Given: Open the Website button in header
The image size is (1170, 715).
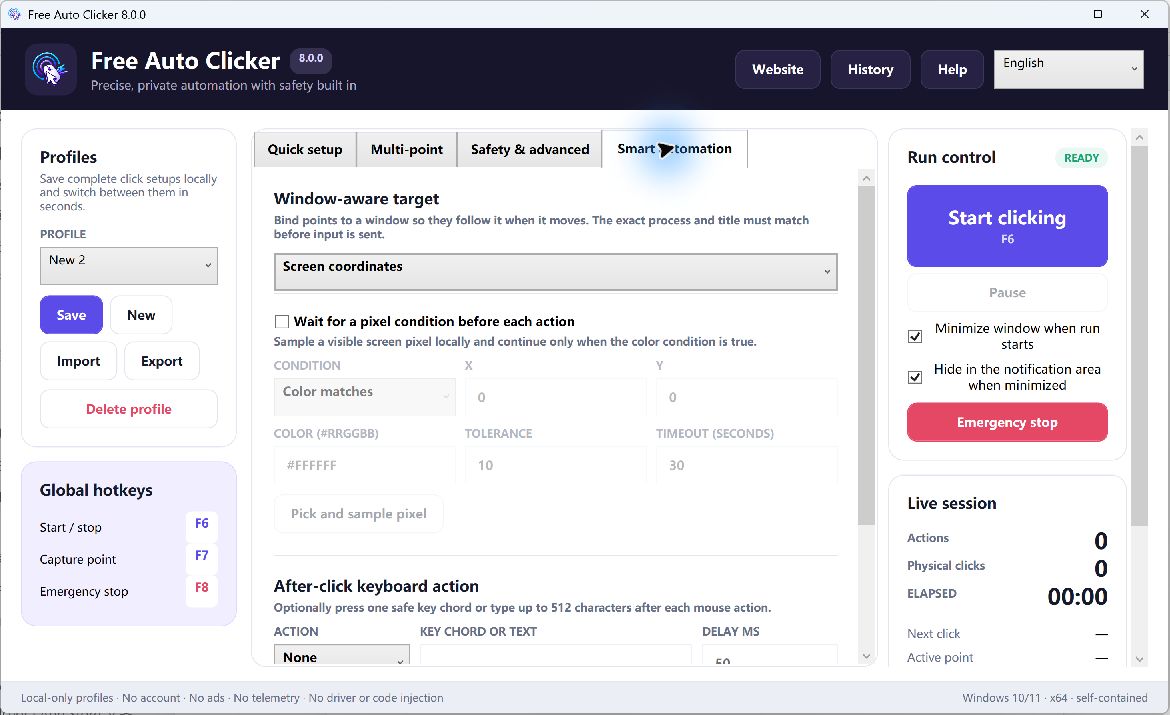Looking at the screenshot, I should click(778, 69).
